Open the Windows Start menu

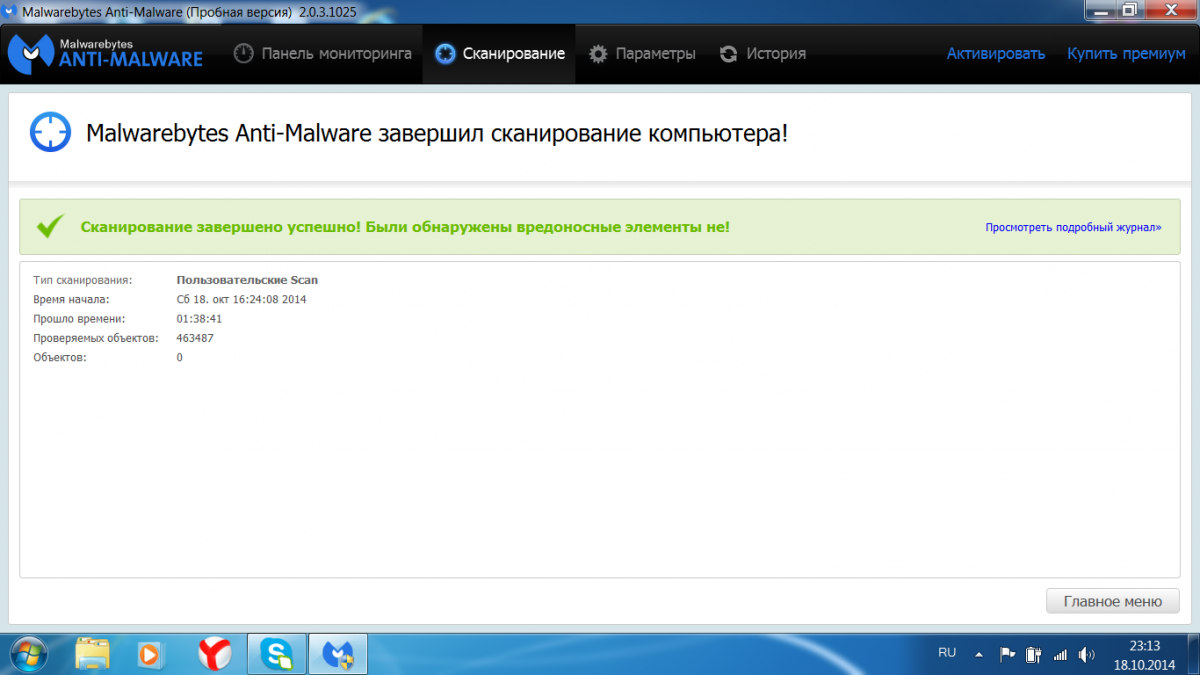30,654
